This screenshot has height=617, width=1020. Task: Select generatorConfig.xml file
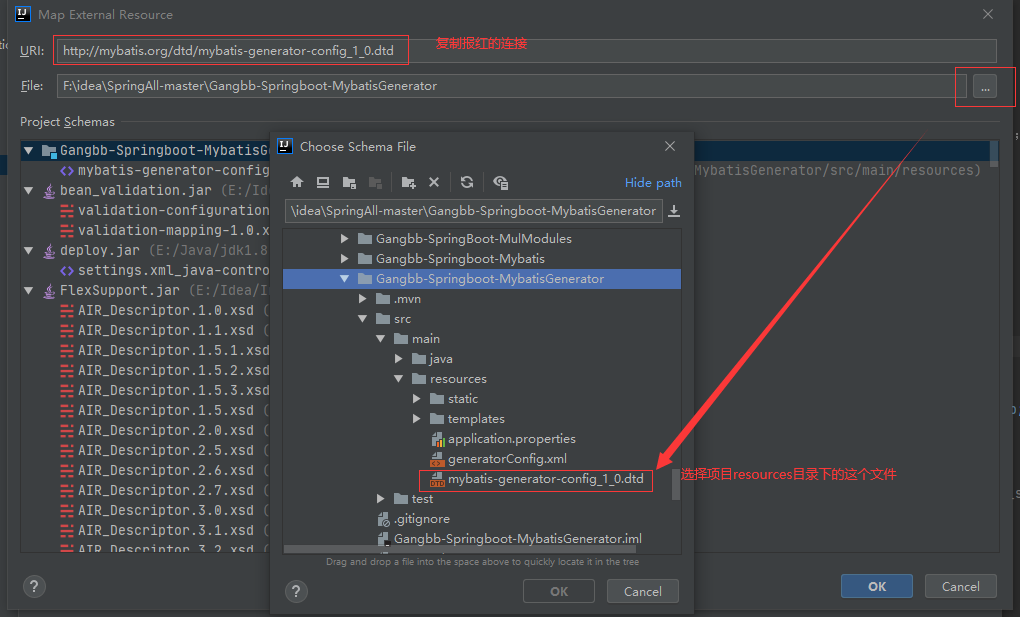click(x=498, y=459)
